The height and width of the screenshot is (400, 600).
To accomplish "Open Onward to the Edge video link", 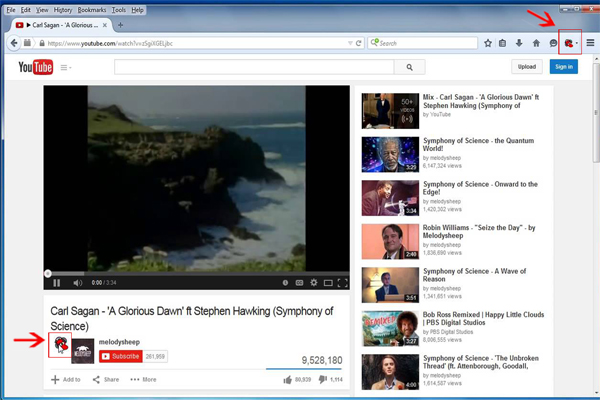I will (x=480, y=188).
